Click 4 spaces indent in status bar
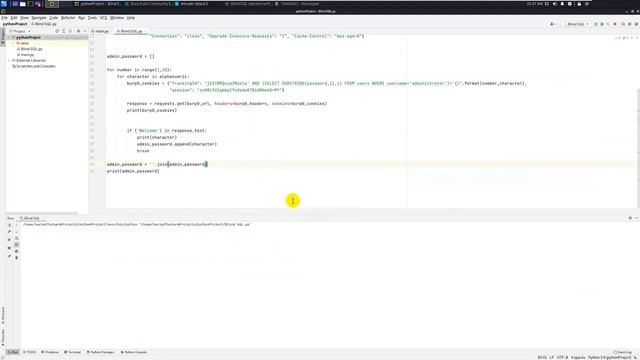The image size is (640, 360). coord(578,358)
